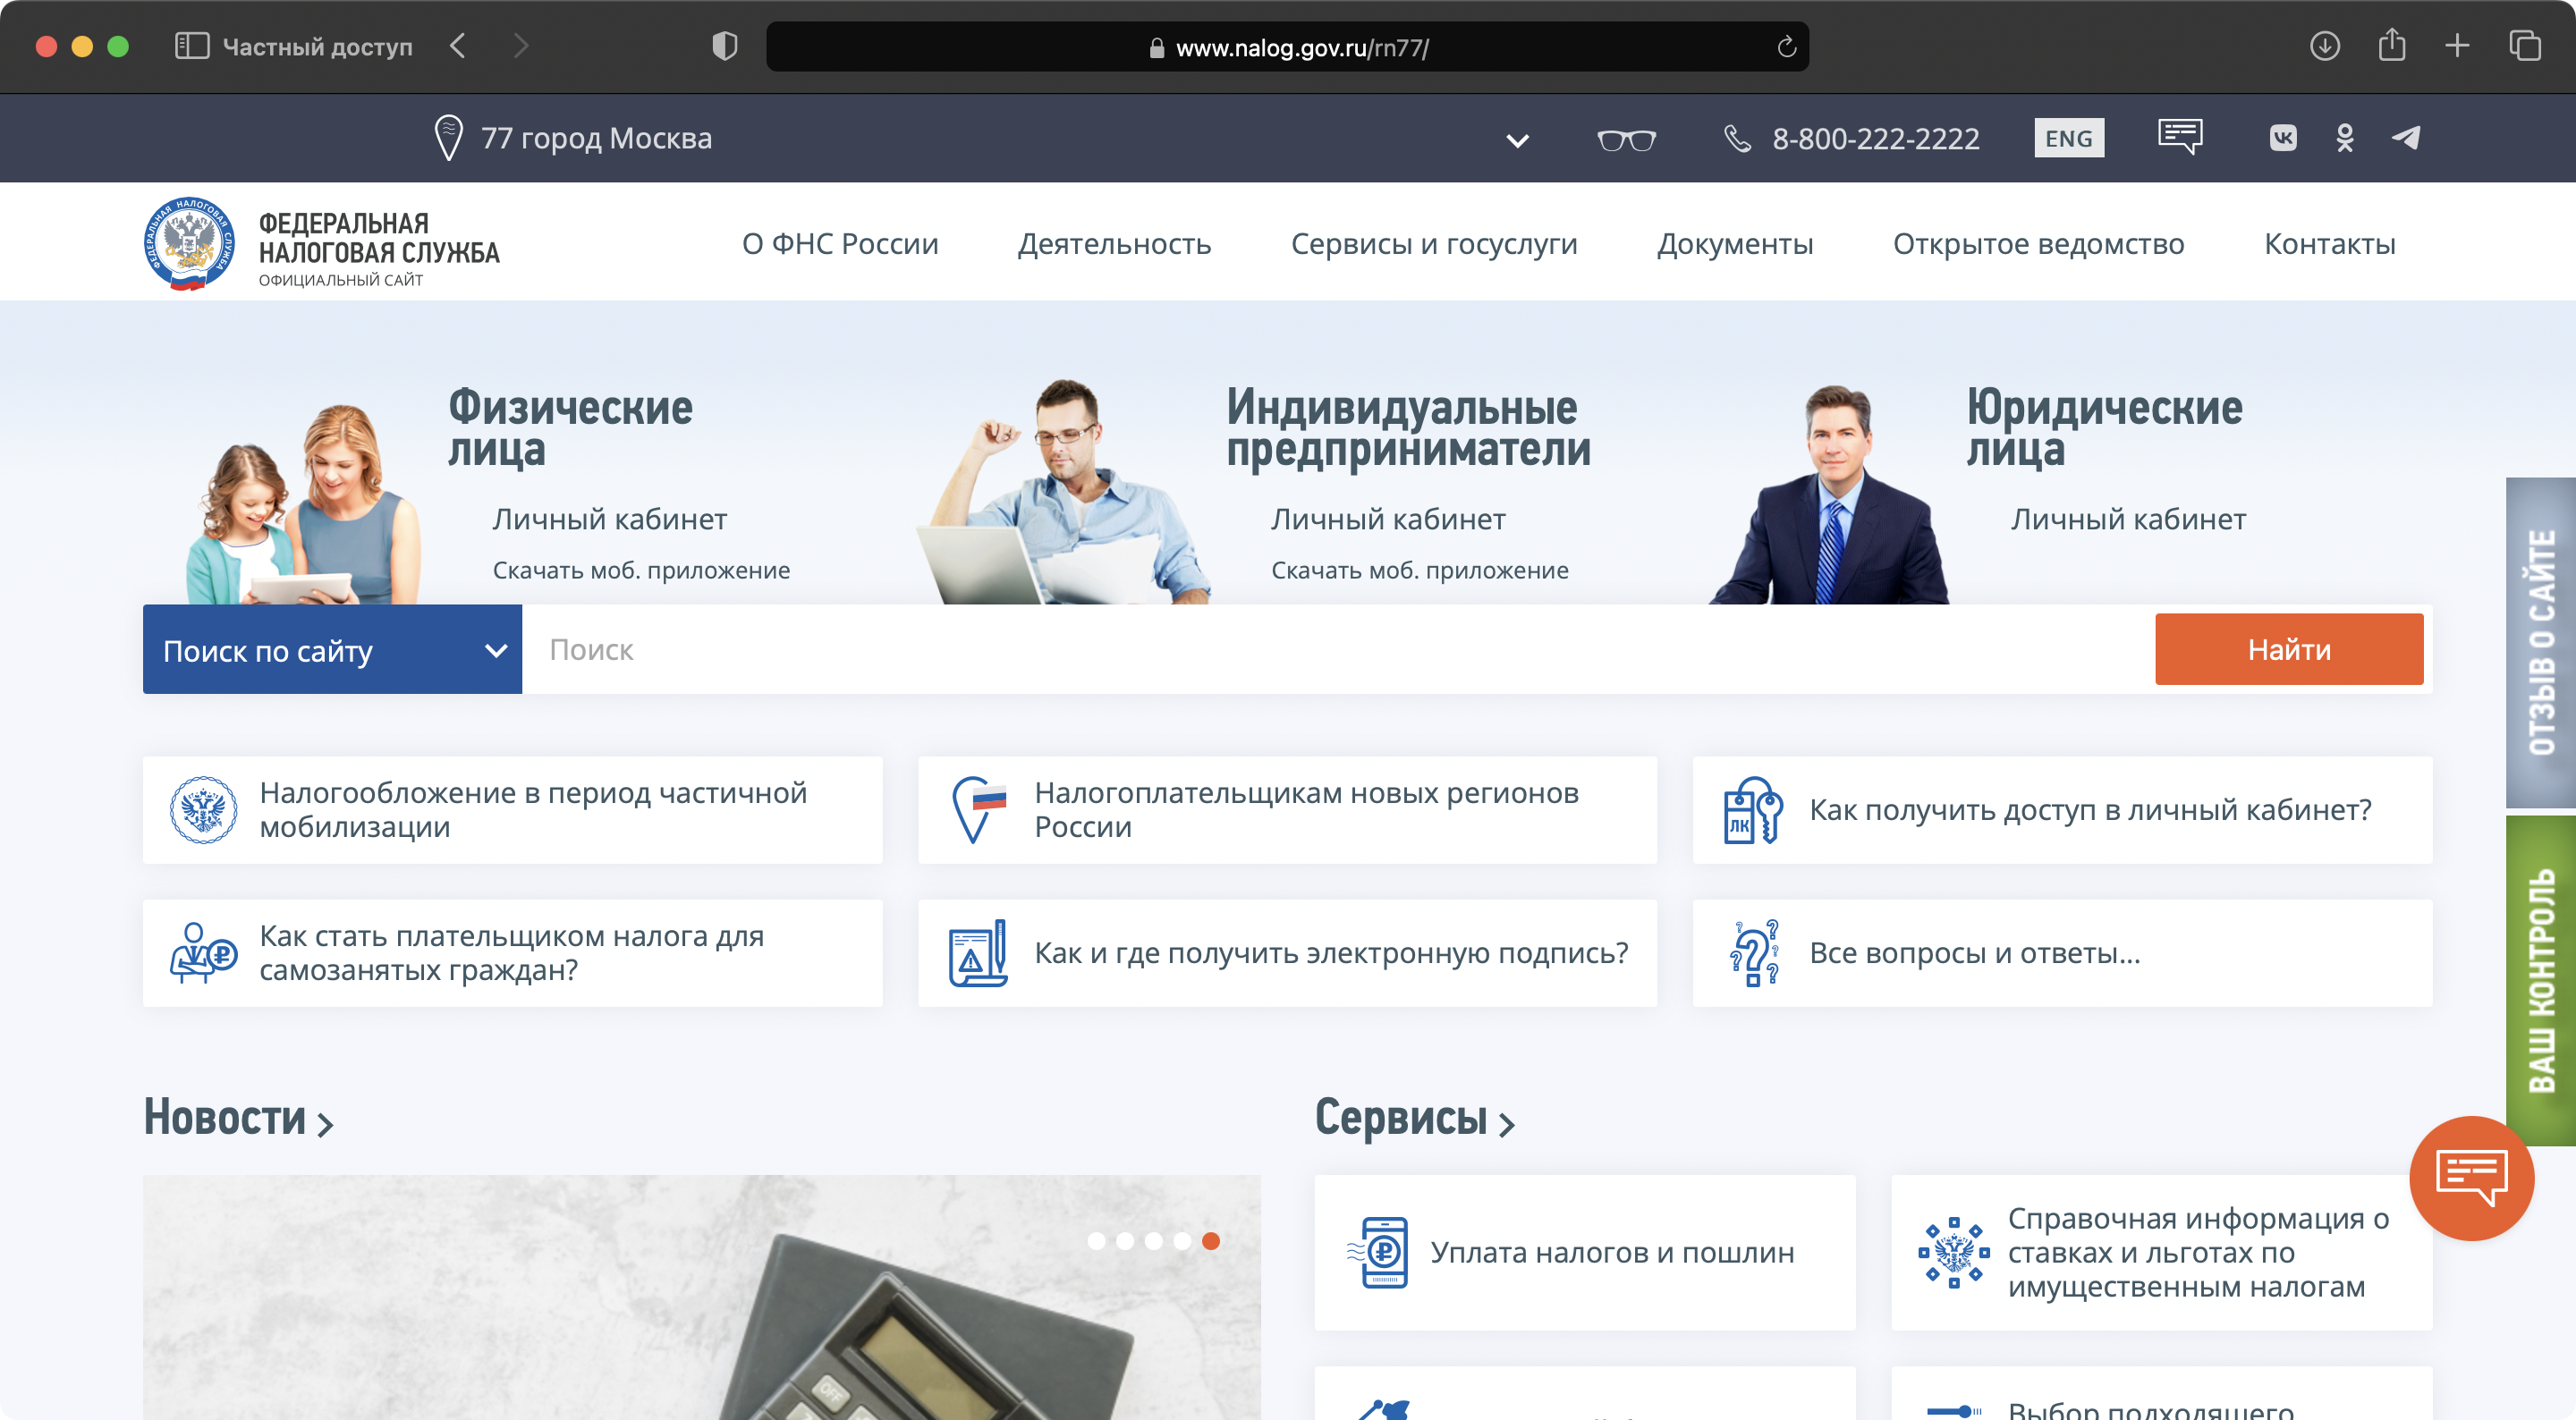This screenshot has height=1420, width=2576.
Task: Click the privacy shield icon in Safari toolbar
Action: (725, 46)
